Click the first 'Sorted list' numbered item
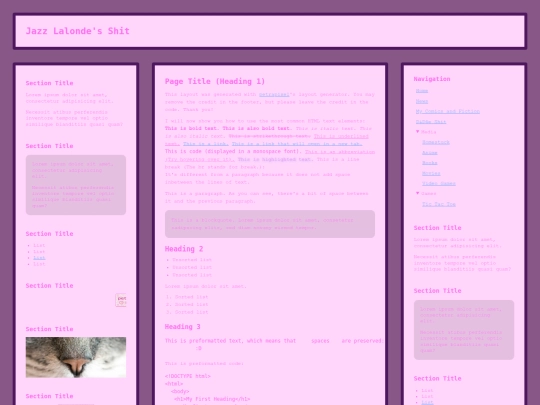 [x=191, y=297]
